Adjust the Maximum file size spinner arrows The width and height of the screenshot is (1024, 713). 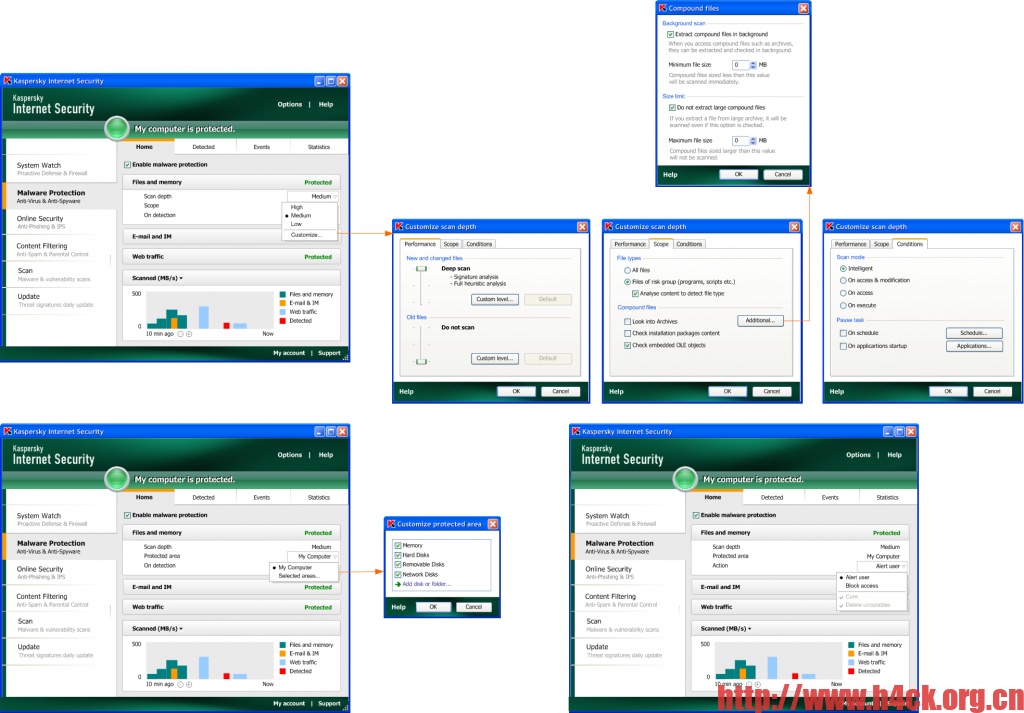tap(753, 140)
